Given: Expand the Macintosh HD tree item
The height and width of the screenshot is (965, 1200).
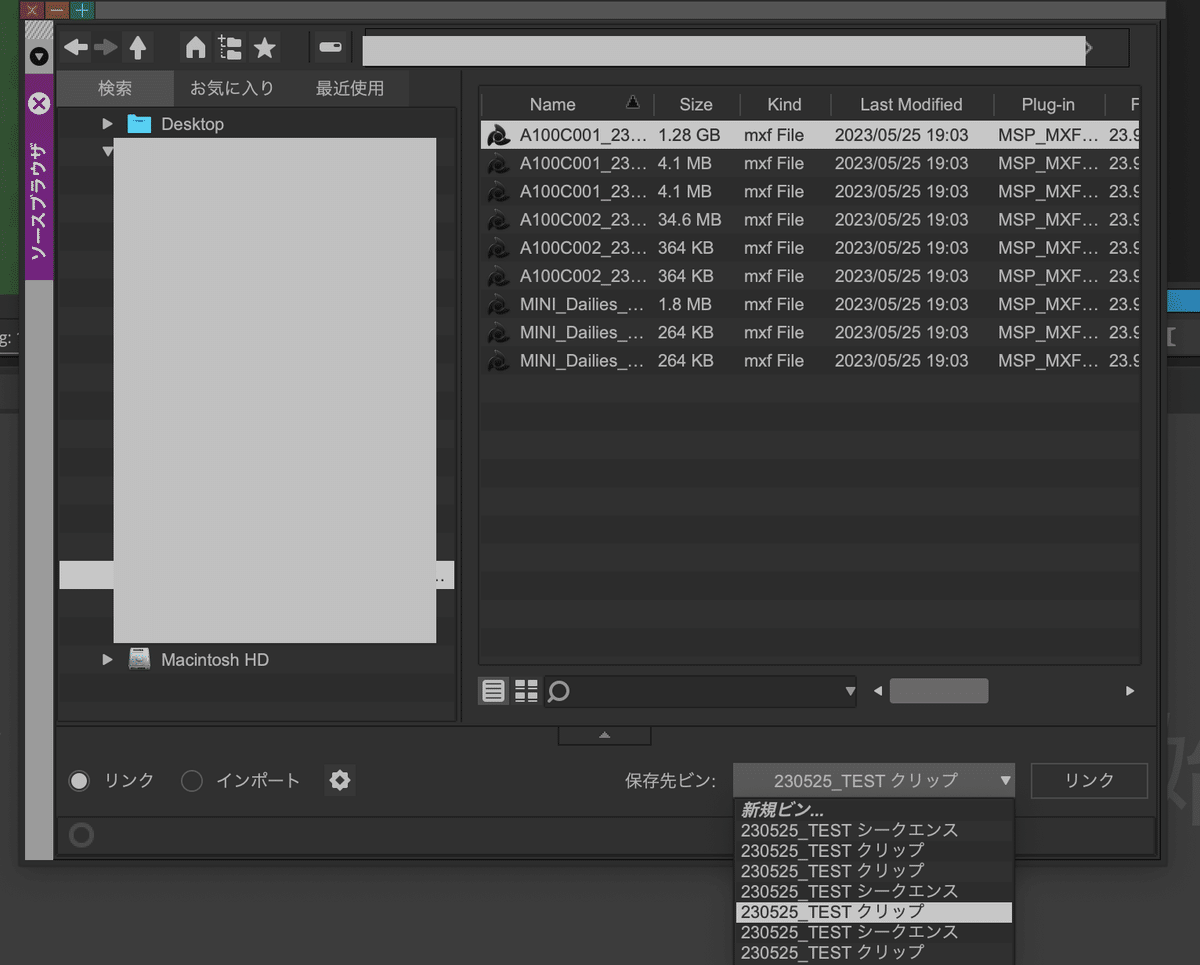Looking at the screenshot, I should [107, 659].
